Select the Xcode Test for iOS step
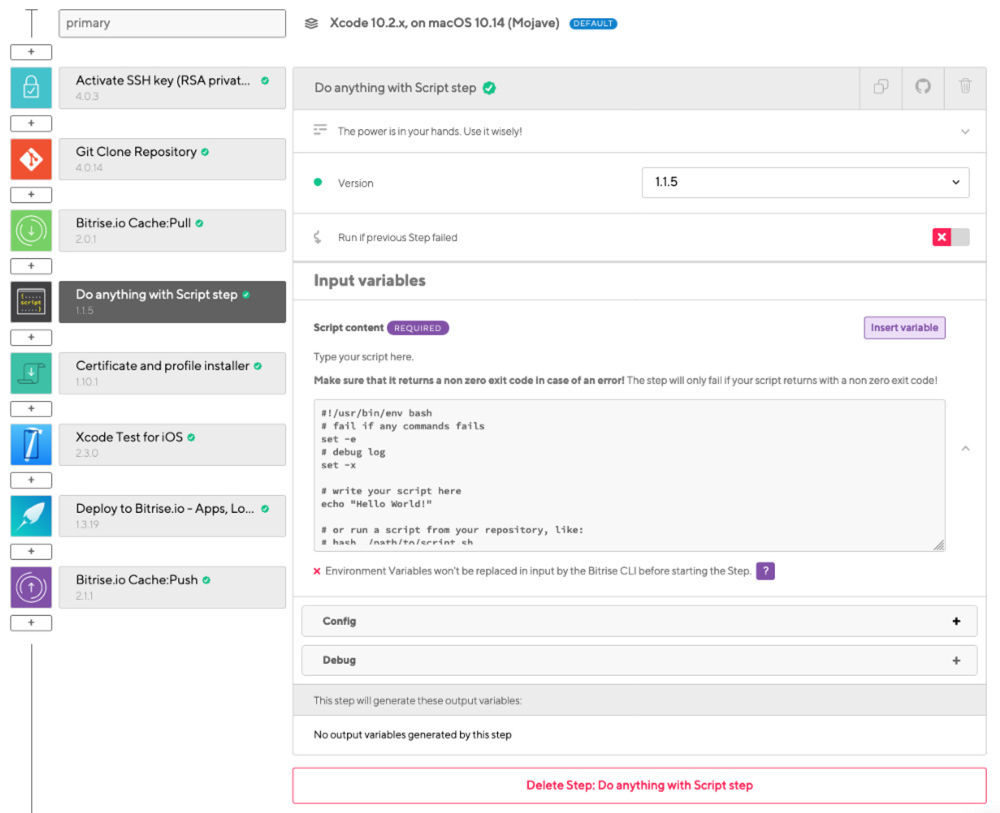The width and height of the screenshot is (1000, 813). (172, 444)
